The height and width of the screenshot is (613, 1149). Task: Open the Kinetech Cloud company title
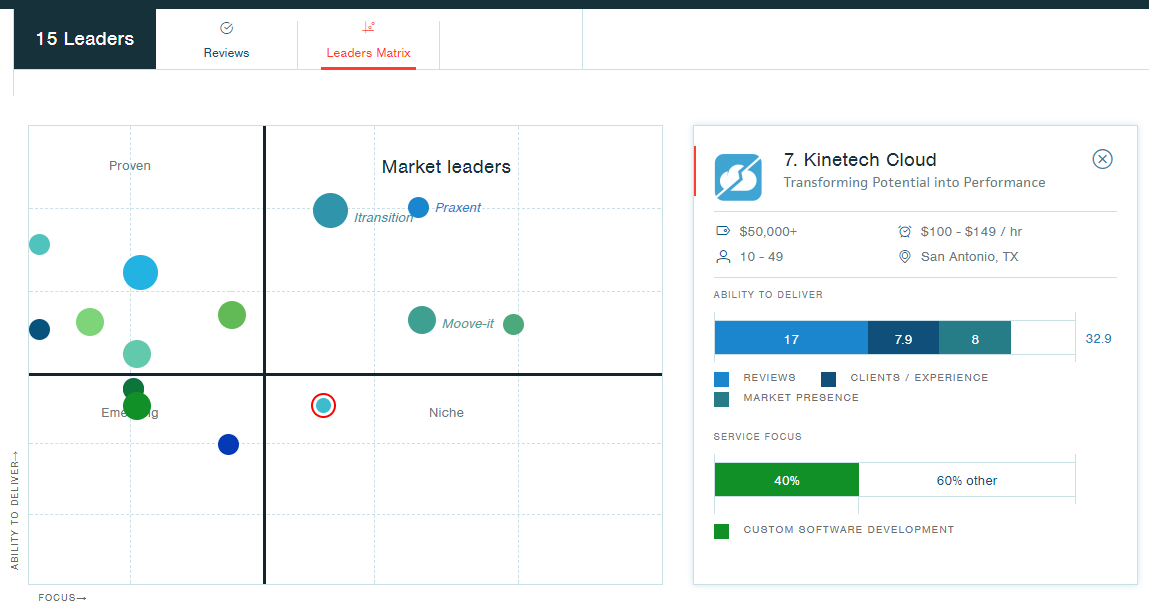(860, 160)
